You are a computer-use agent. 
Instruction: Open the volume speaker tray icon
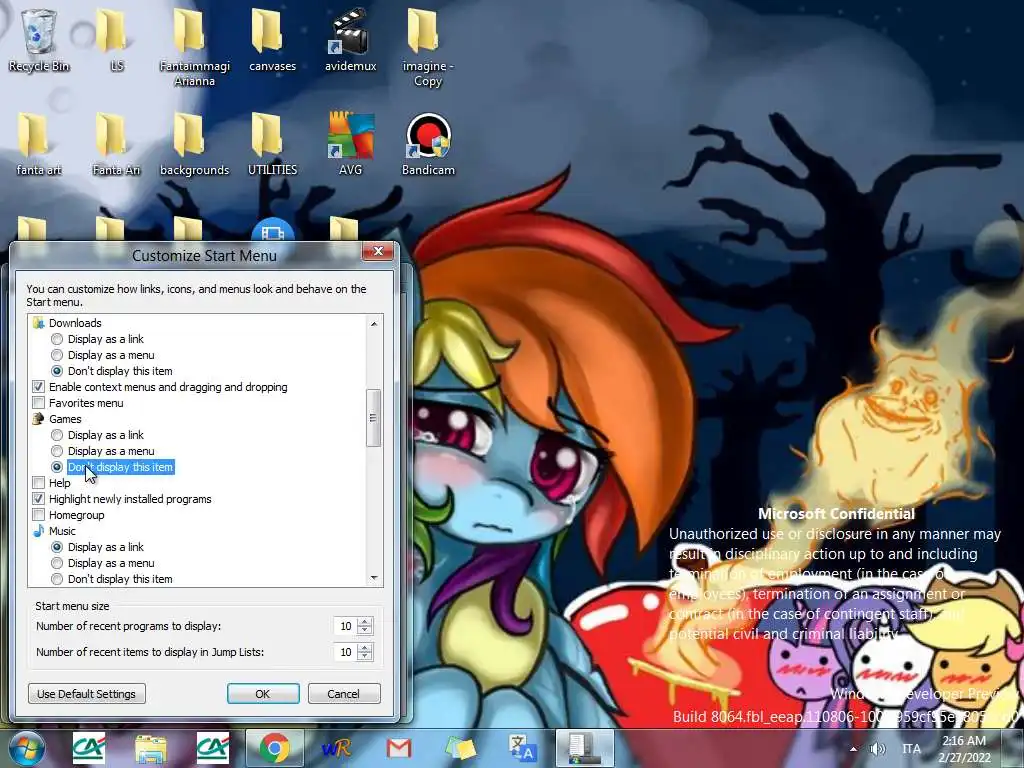coord(878,749)
